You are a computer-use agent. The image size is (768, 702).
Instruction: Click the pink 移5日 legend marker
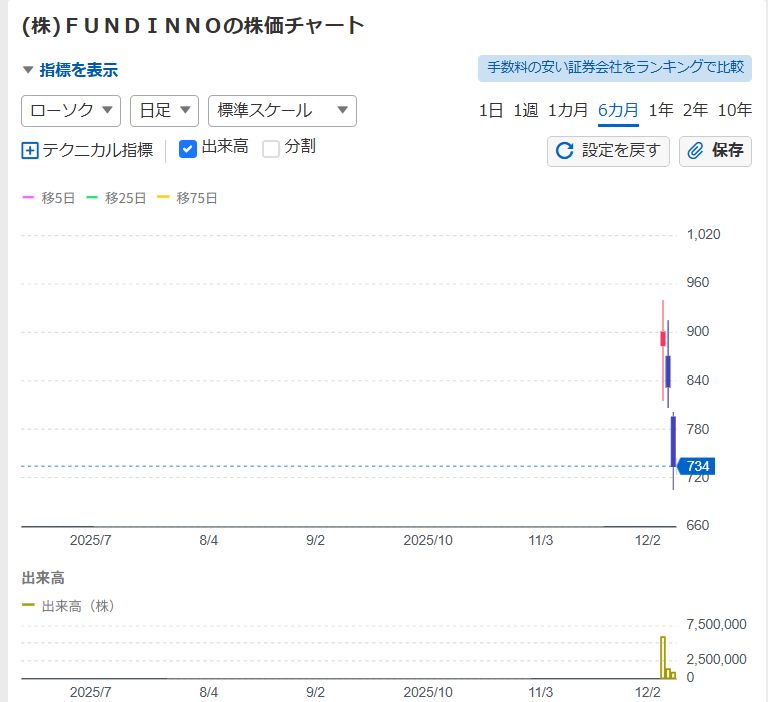tap(28, 198)
